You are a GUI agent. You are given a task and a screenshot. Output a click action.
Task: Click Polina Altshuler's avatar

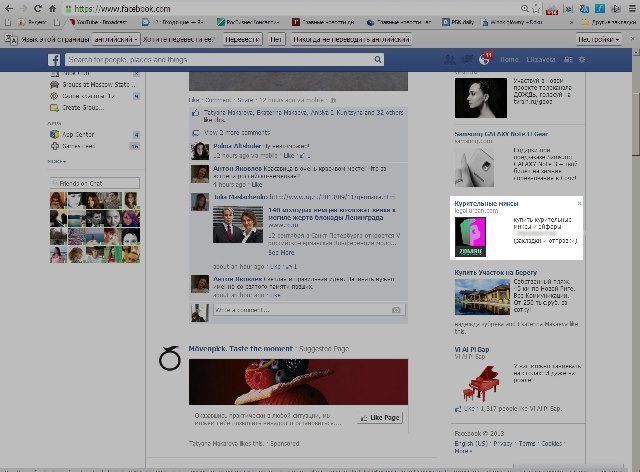[200, 151]
